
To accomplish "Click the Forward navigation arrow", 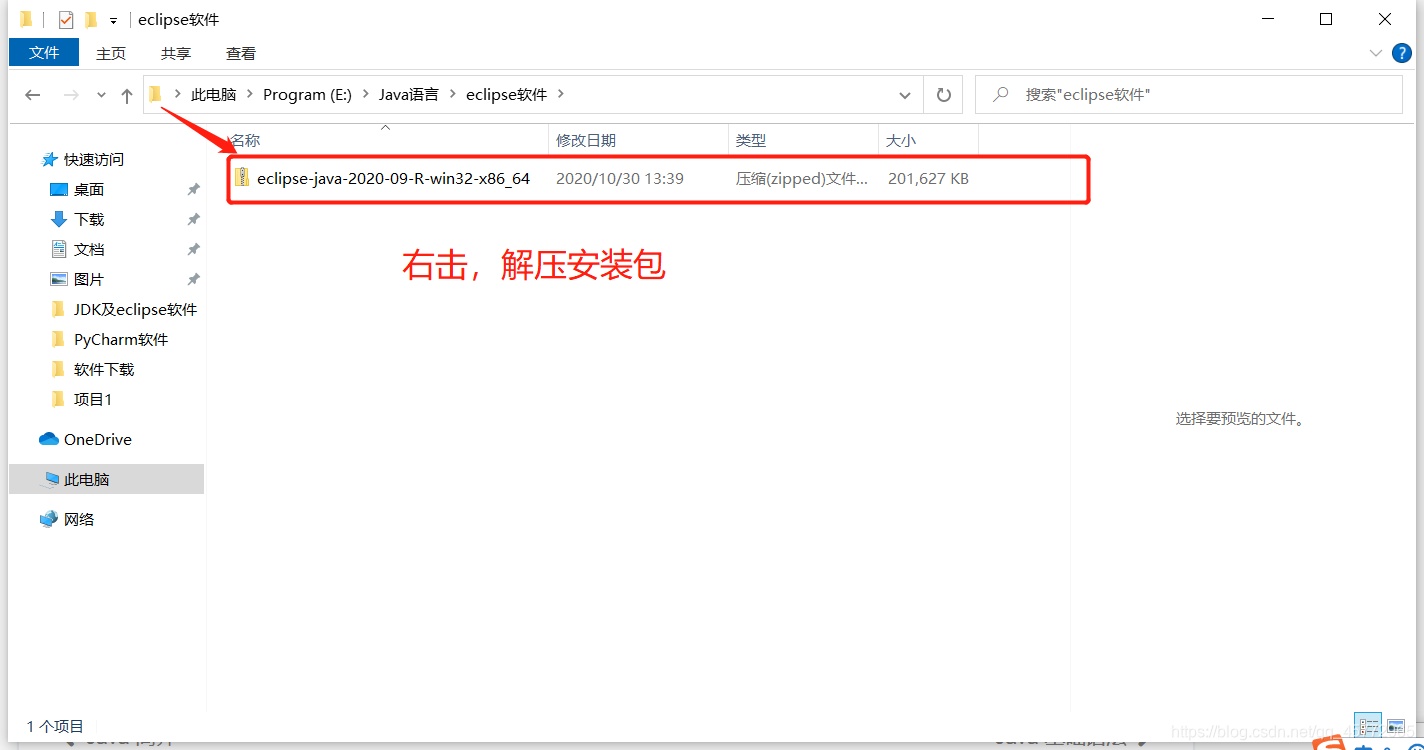I will (71, 95).
